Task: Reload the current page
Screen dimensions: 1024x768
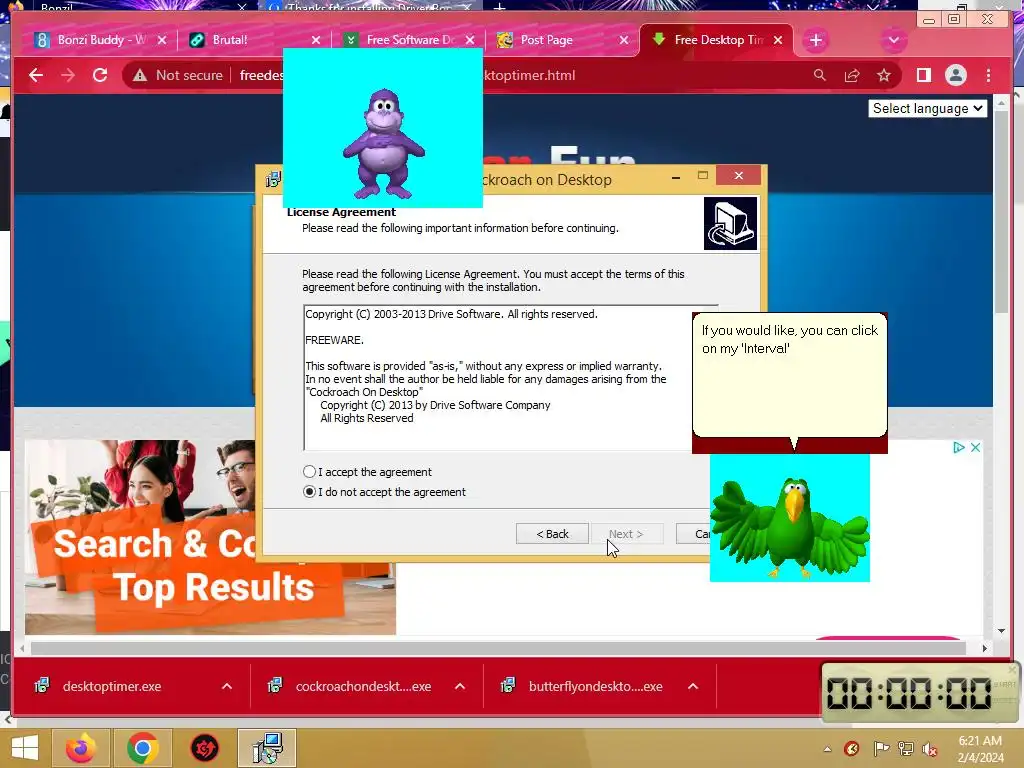Action: [100, 75]
